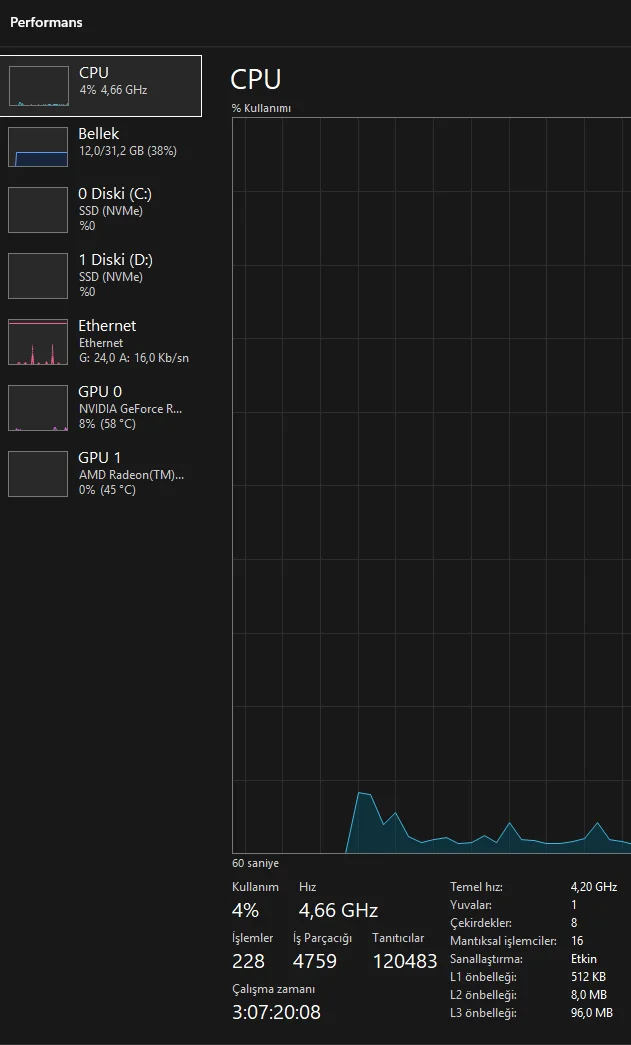This screenshot has height=1045, width=631.
Task: Click the Hız 4,66 GHz value
Action: click(x=338, y=910)
